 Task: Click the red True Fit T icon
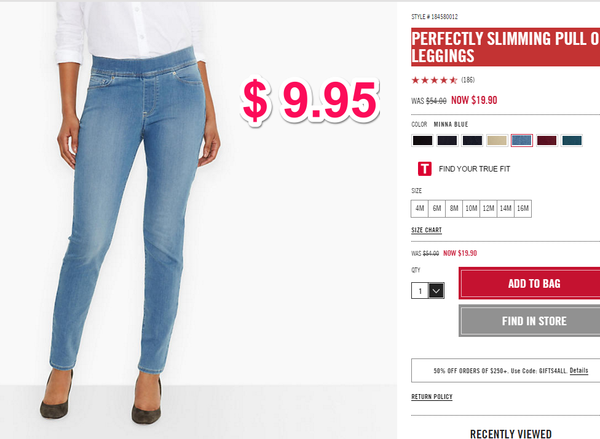coord(424,169)
